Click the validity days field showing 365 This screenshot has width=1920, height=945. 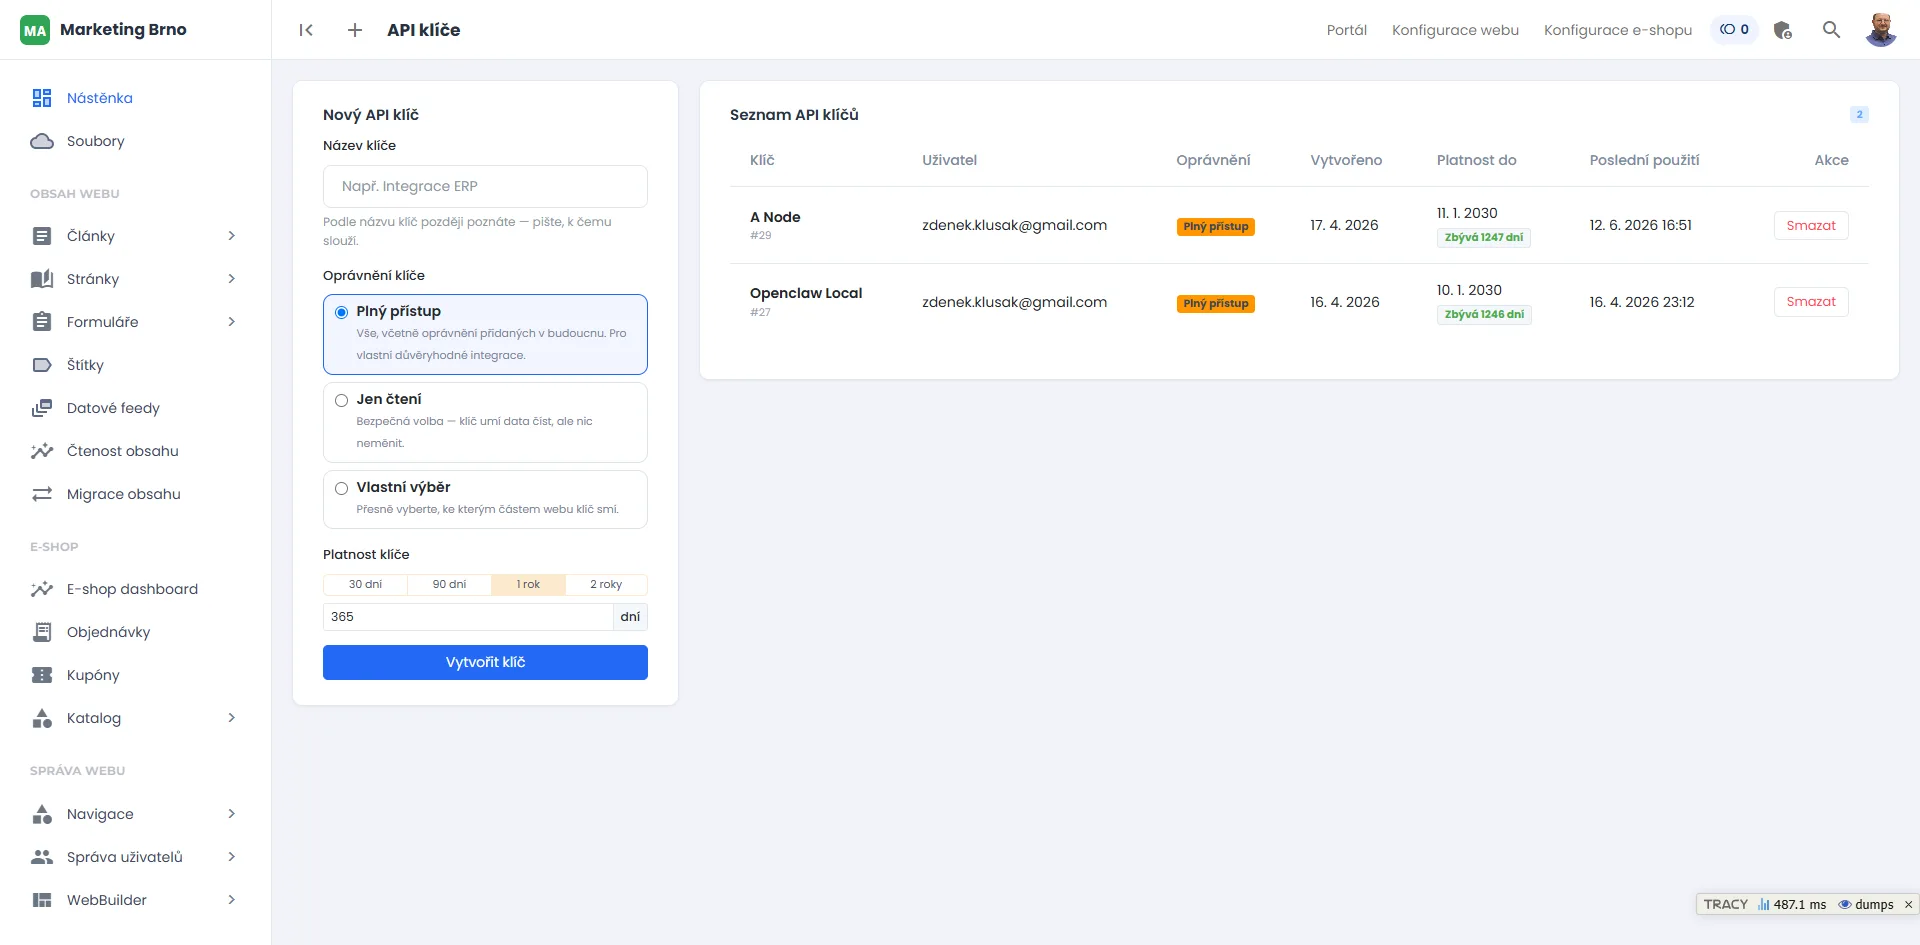tap(468, 617)
